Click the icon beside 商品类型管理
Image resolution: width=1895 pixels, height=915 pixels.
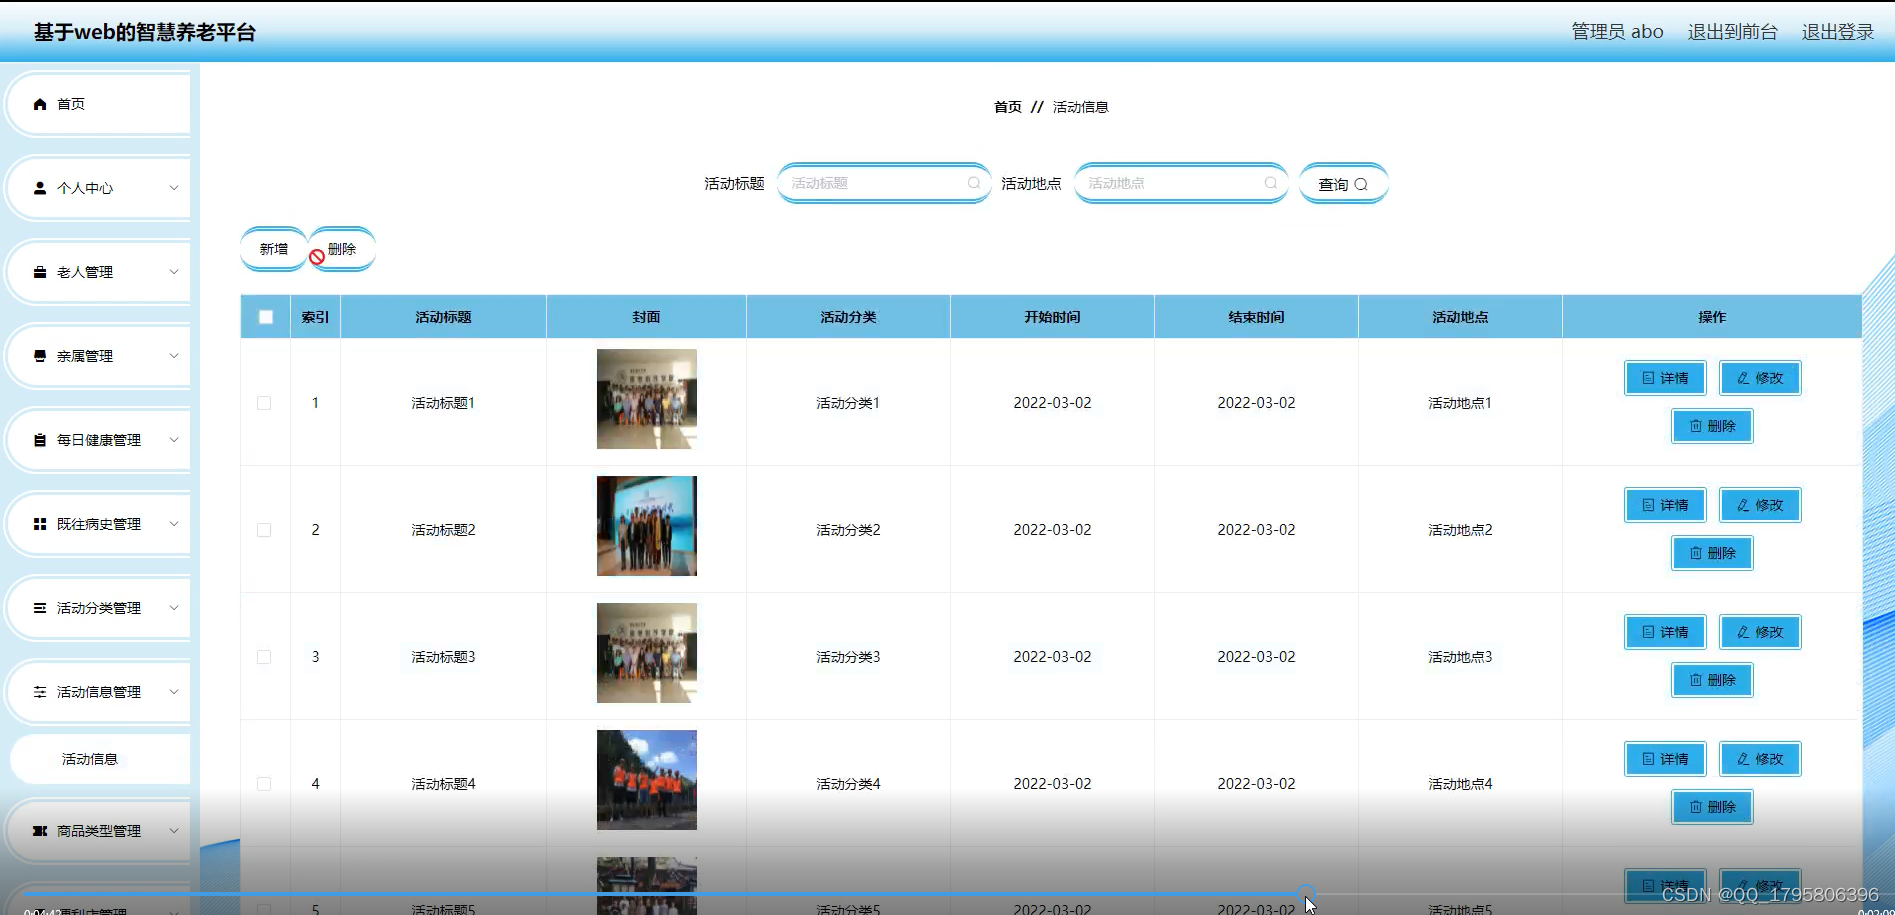pyautogui.click(x=40, y=831)
